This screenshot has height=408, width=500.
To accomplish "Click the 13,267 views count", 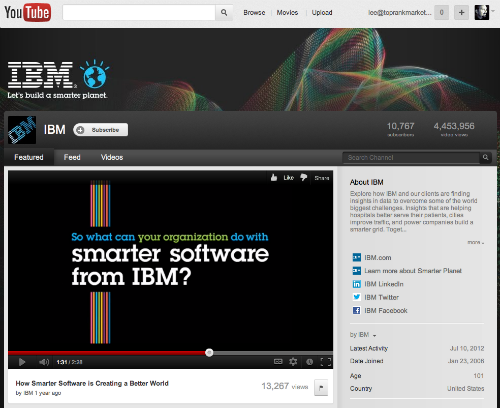I will click(285, 386).
